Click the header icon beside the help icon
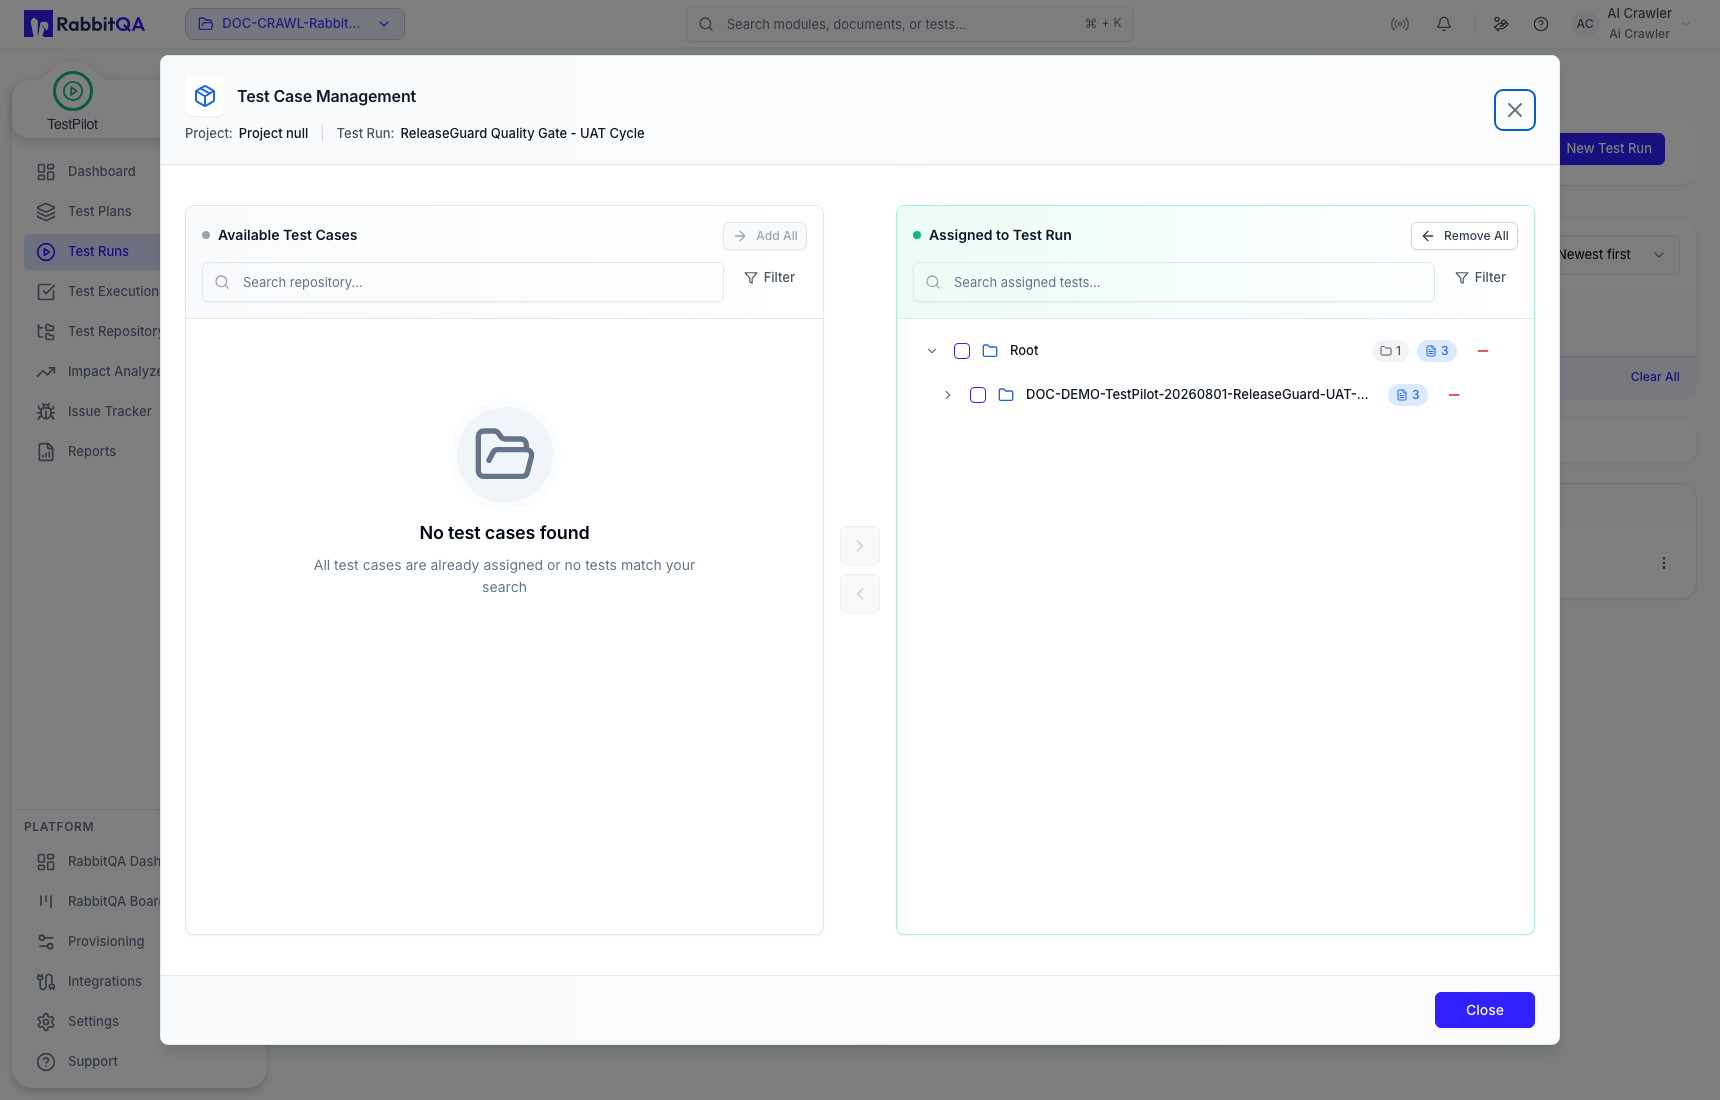 [1501, 24]
